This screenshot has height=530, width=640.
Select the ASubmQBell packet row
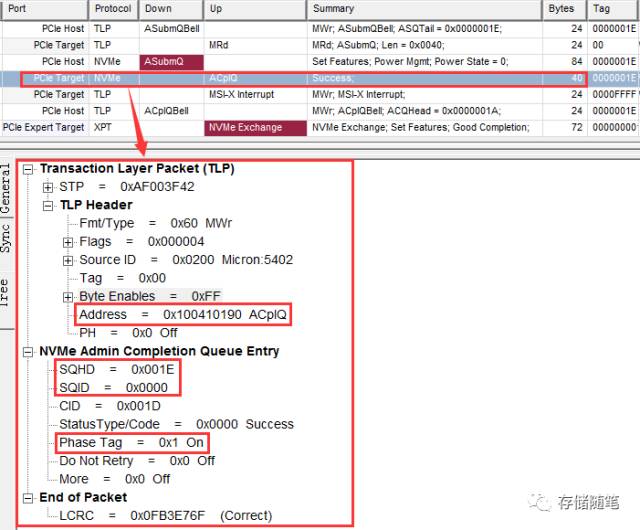coord(320,29)
